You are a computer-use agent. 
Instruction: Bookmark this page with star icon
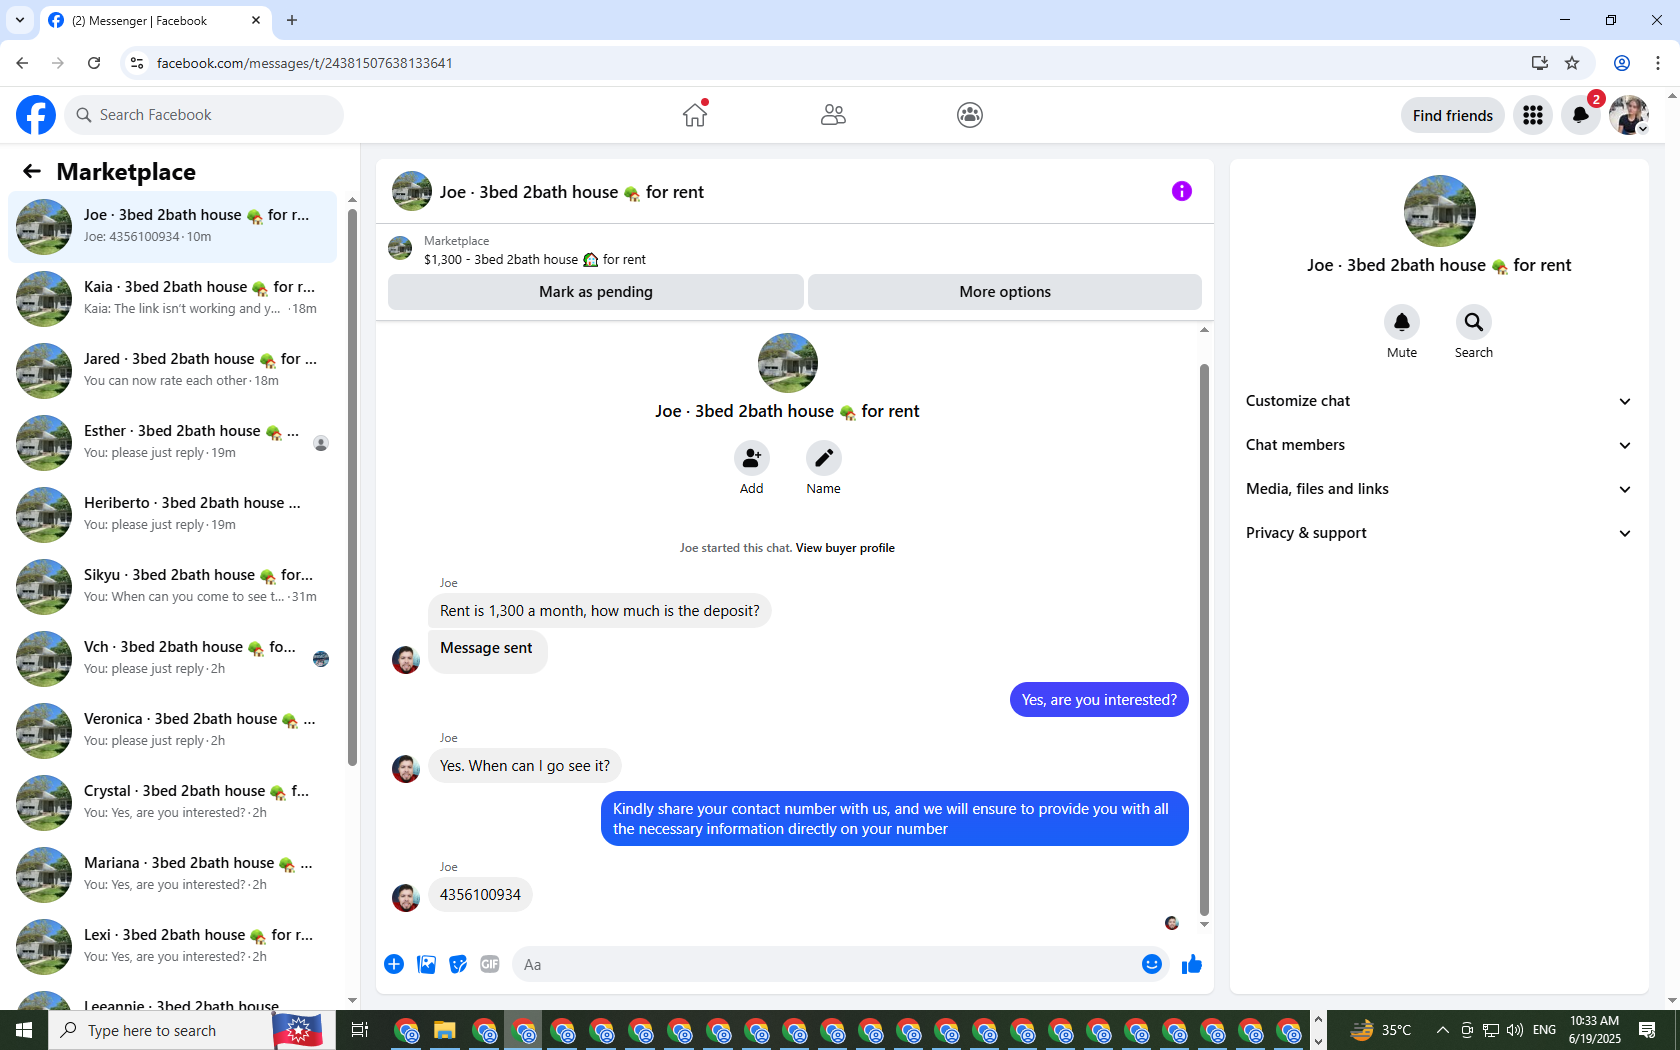click(x=1572, y=63)
